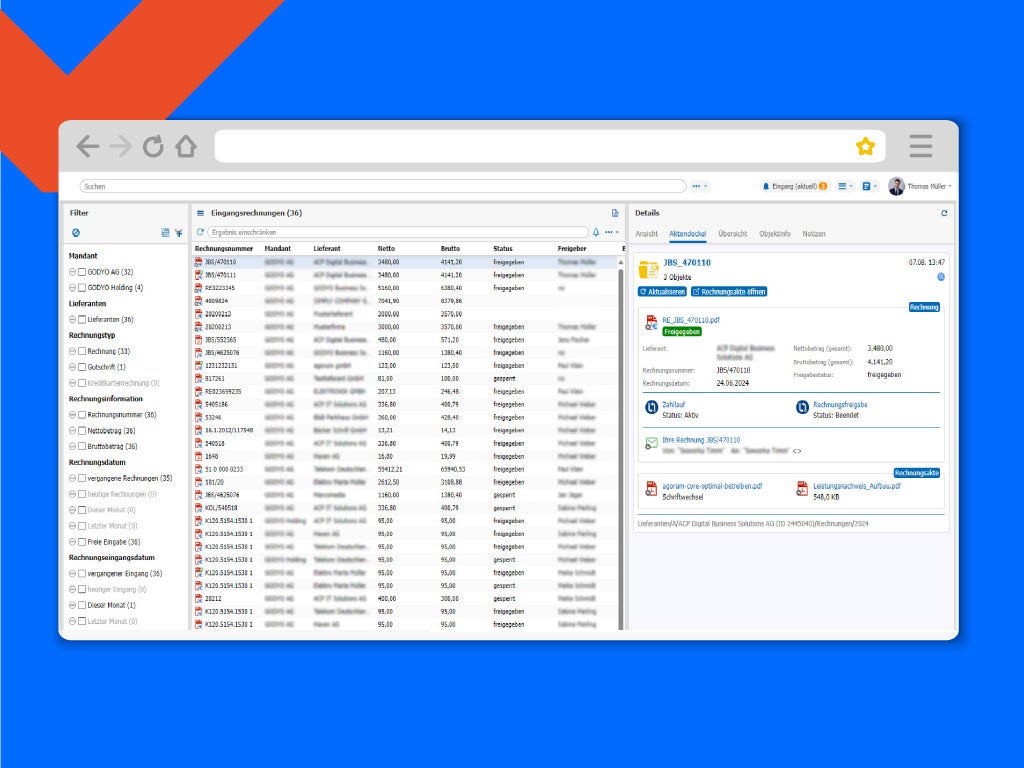Click the bell icon in the invoice list toolbar

click(596, 232)
